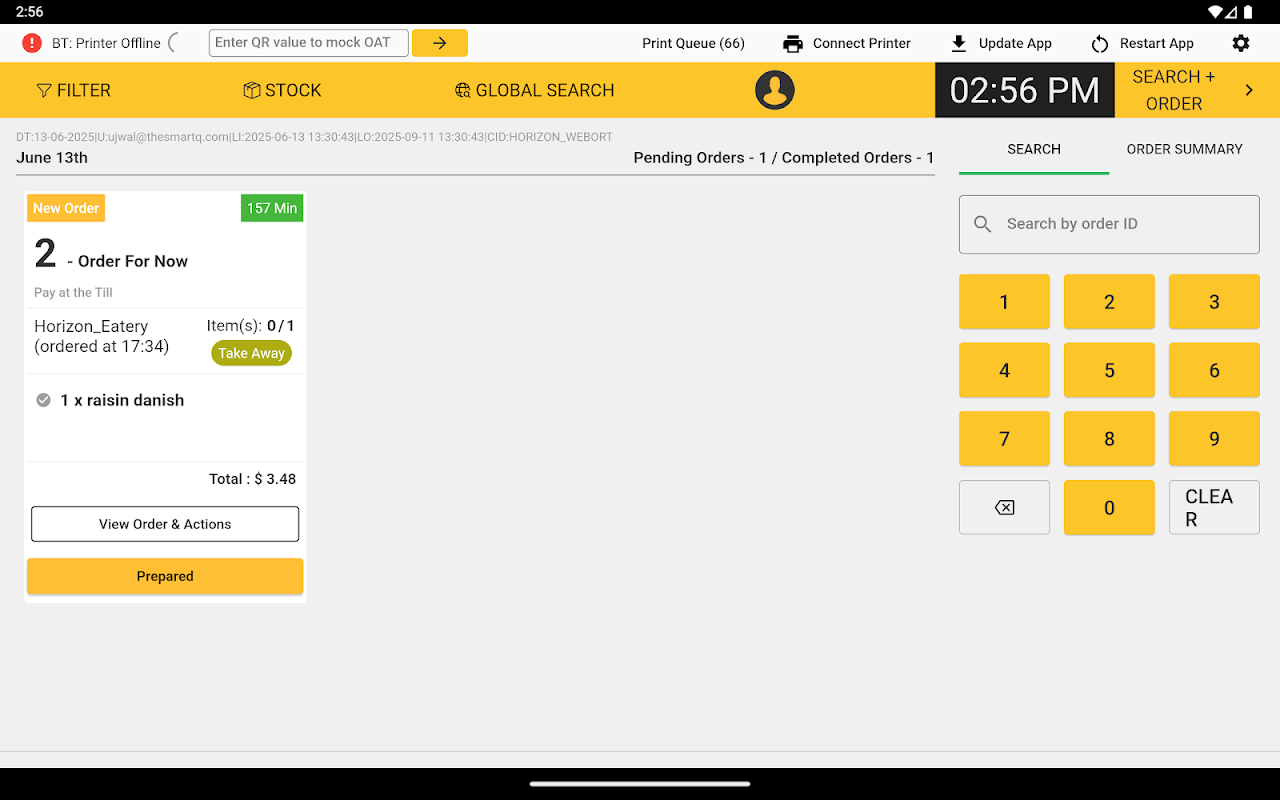Click the 'Order For Now' label
The width and height of the screenshot is (1280, 800).
click(x=133, y=261)
